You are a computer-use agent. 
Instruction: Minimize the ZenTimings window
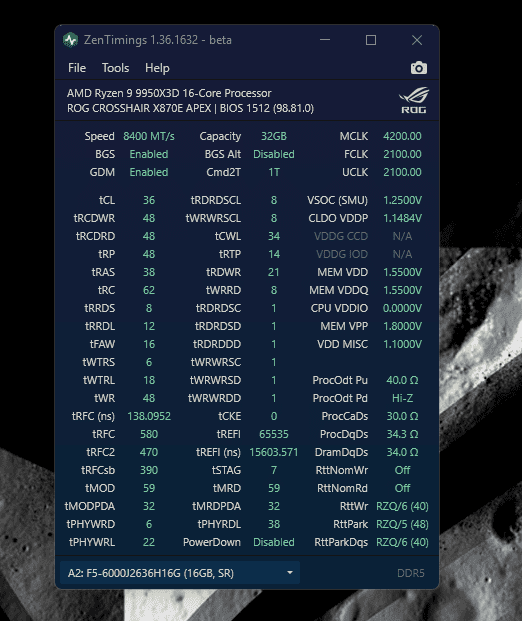pyautogui.click(x=325, y=40)
